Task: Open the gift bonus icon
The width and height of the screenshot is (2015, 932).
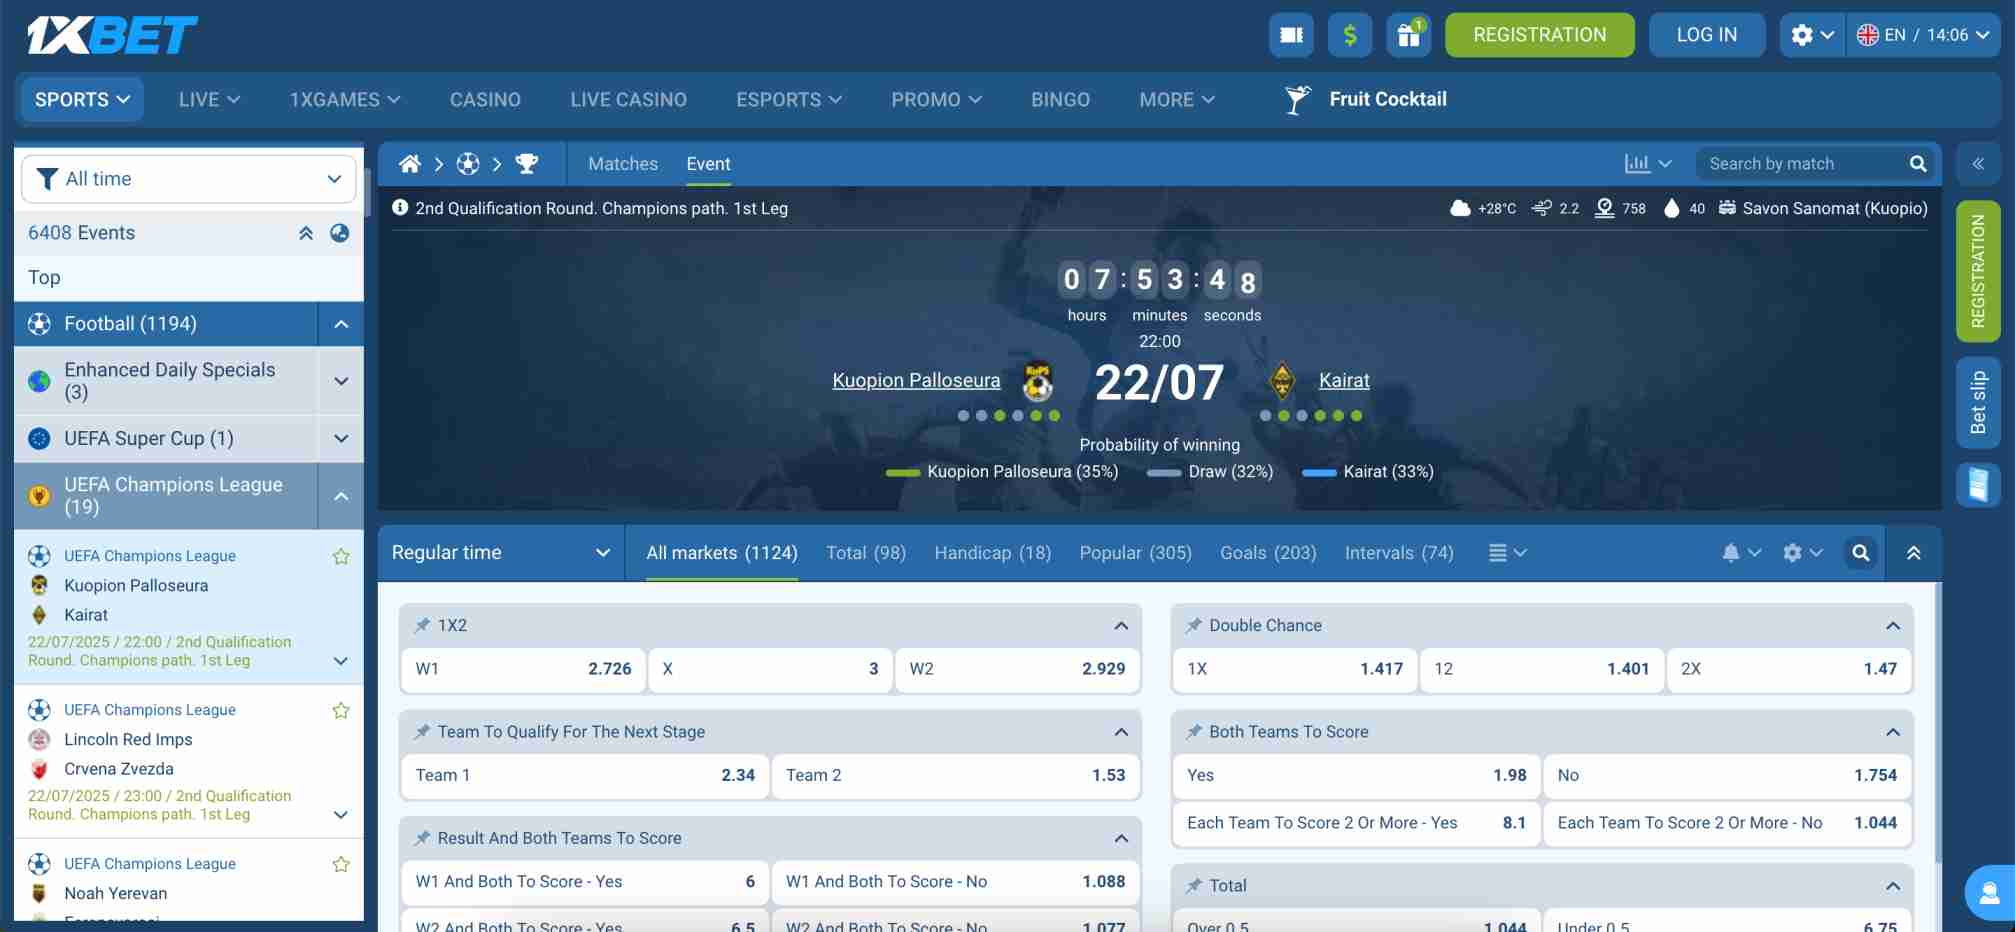Action: [x=1409, y=35]
